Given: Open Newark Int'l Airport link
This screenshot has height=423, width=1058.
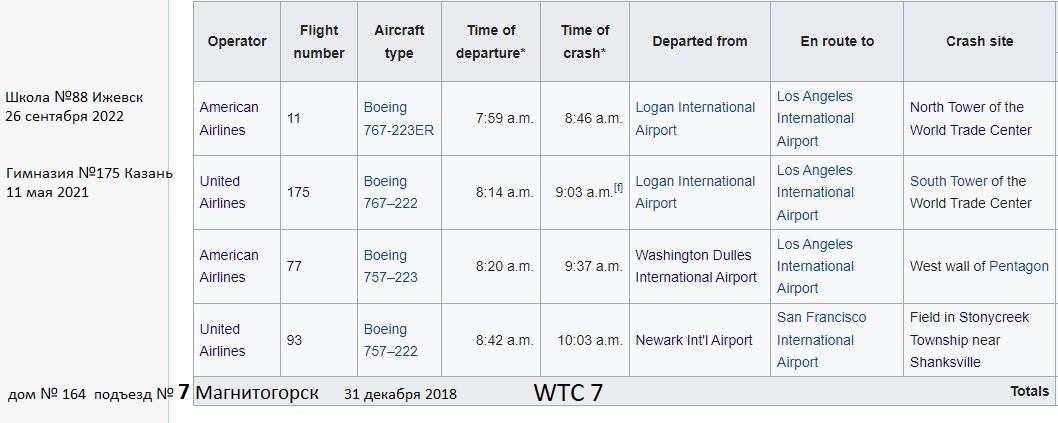Looking at the screenshot, I should [694, 340].
